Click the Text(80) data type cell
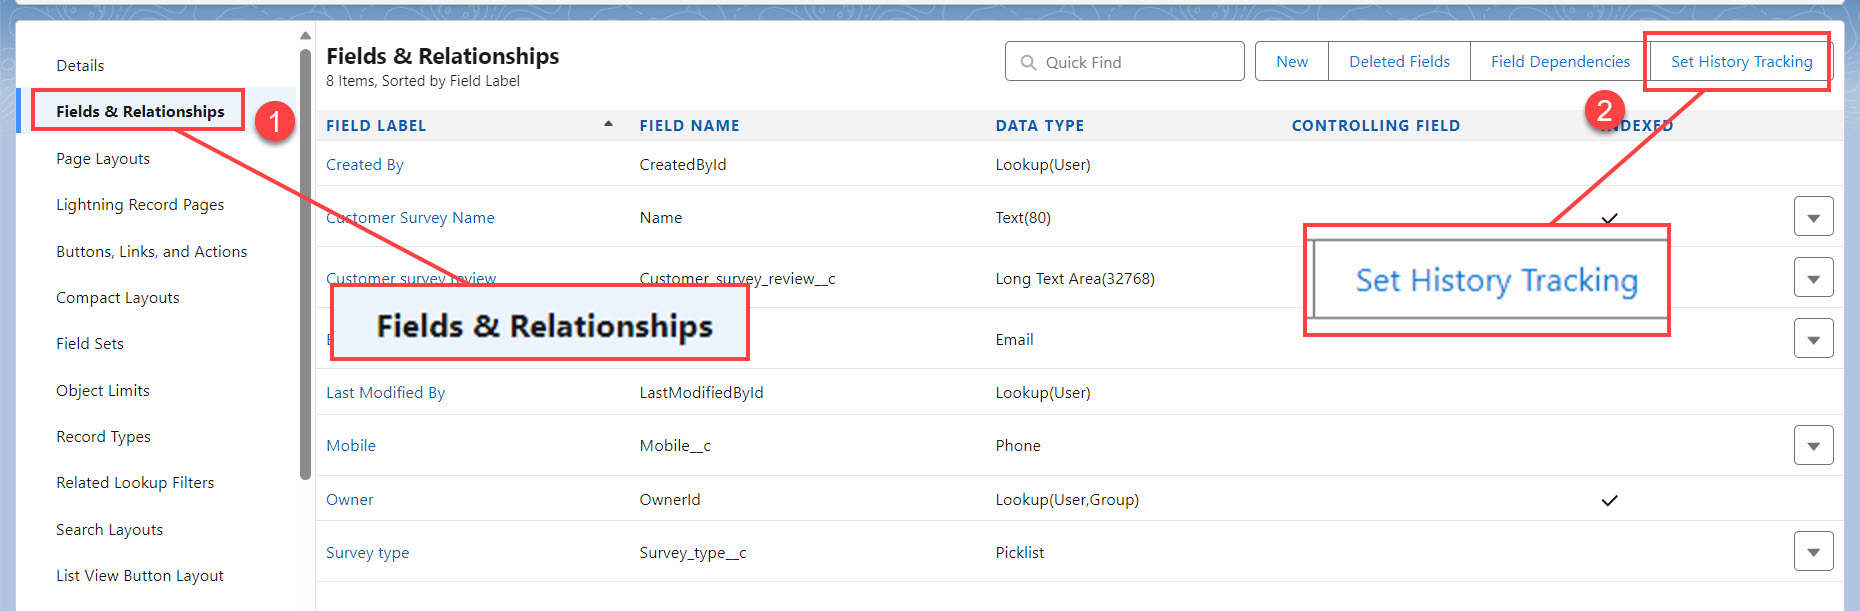Image resolution: width=1860 pixels, height=611 pixels. click(1023, 217)
